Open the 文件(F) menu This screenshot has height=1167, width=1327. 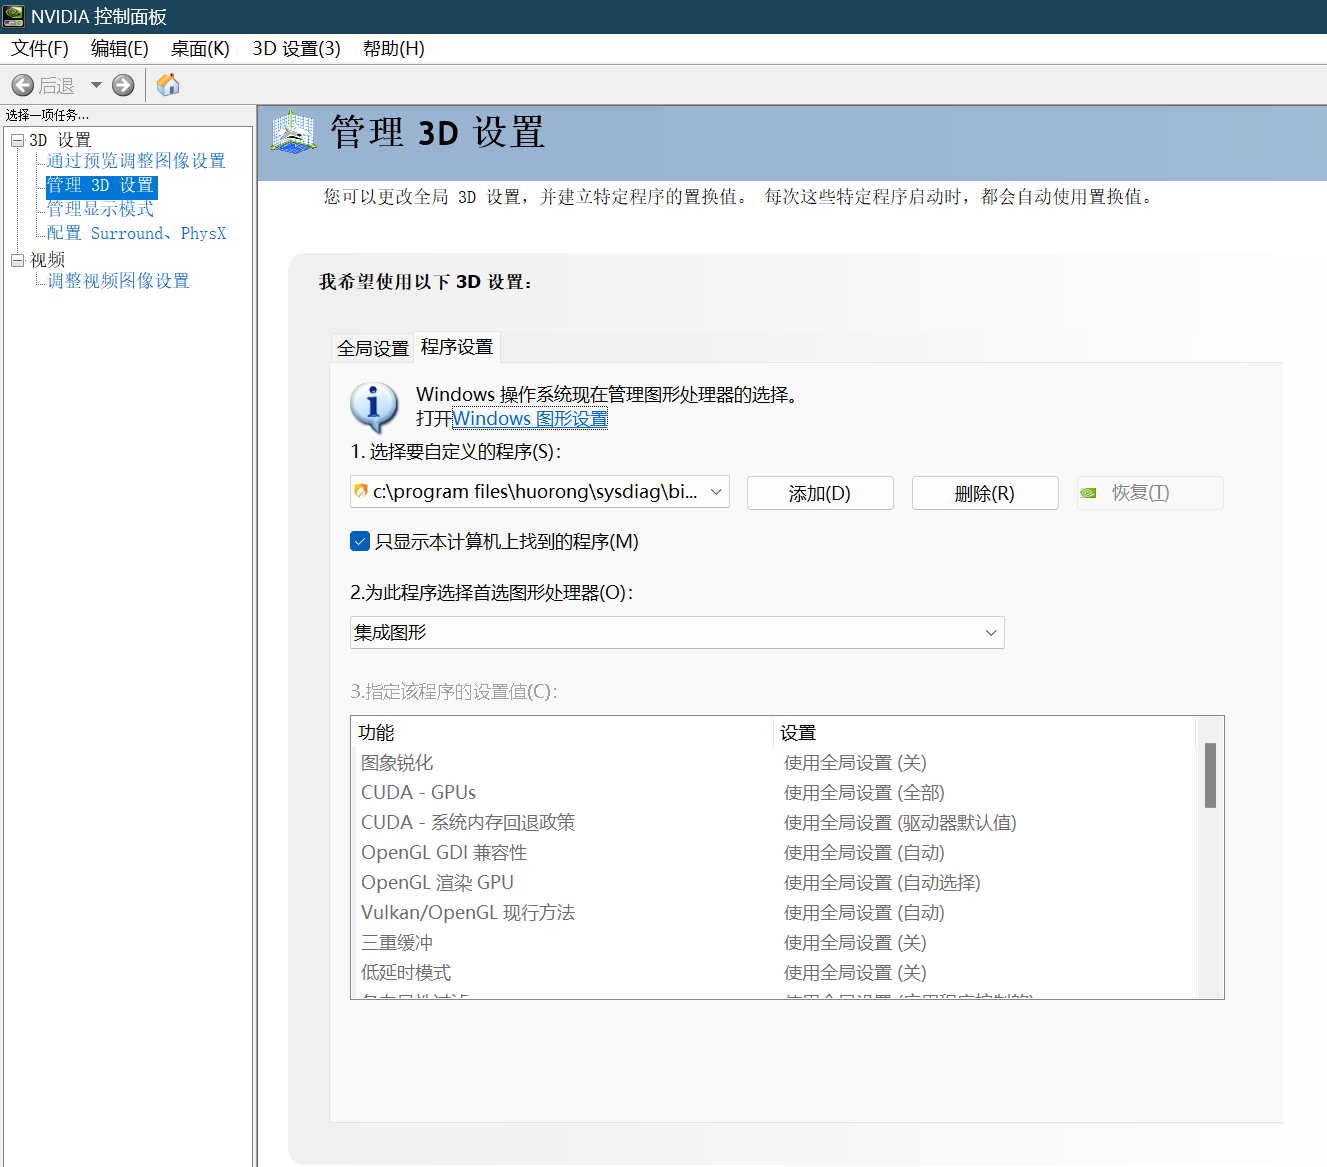coord(40,49)
